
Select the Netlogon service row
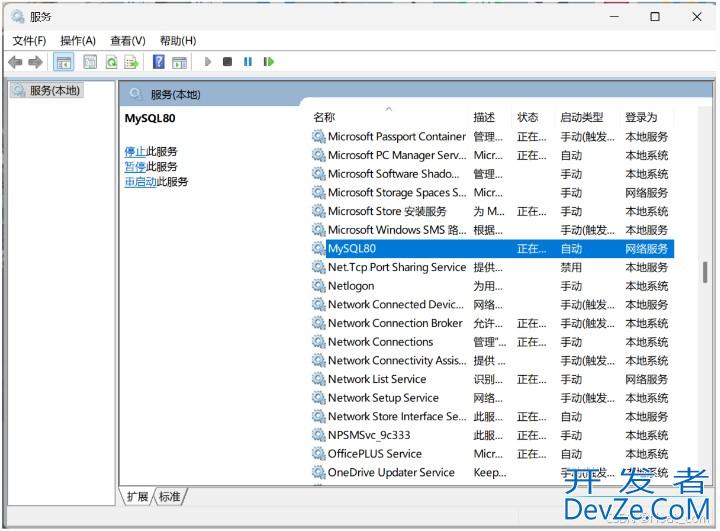351,286
